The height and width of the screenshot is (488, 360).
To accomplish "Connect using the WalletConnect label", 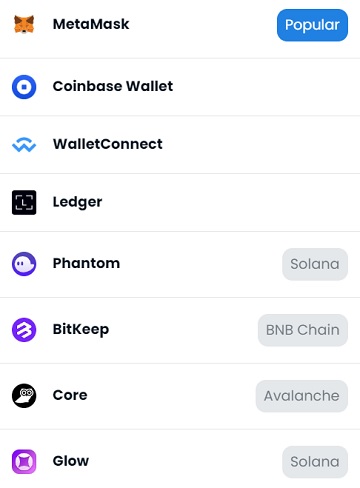I will [x=108, y=144].
